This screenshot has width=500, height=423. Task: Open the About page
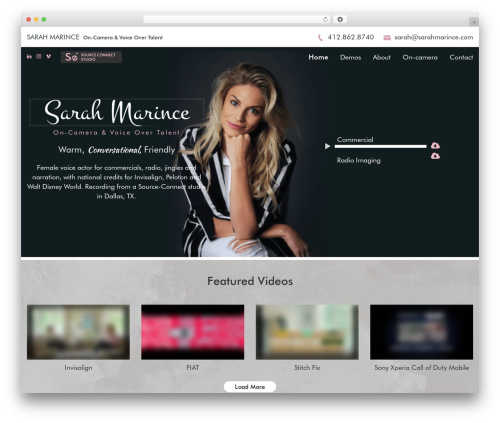point(381,57)
